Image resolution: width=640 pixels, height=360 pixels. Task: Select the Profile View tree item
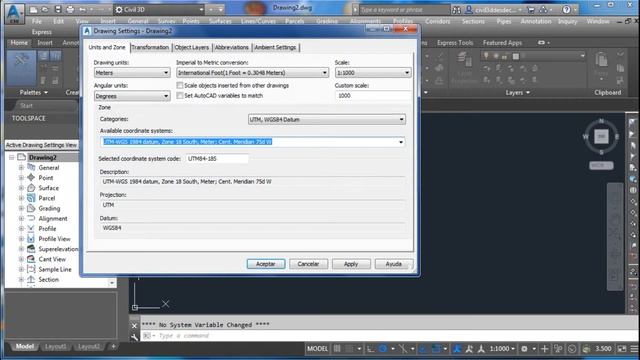coord(54,239)
